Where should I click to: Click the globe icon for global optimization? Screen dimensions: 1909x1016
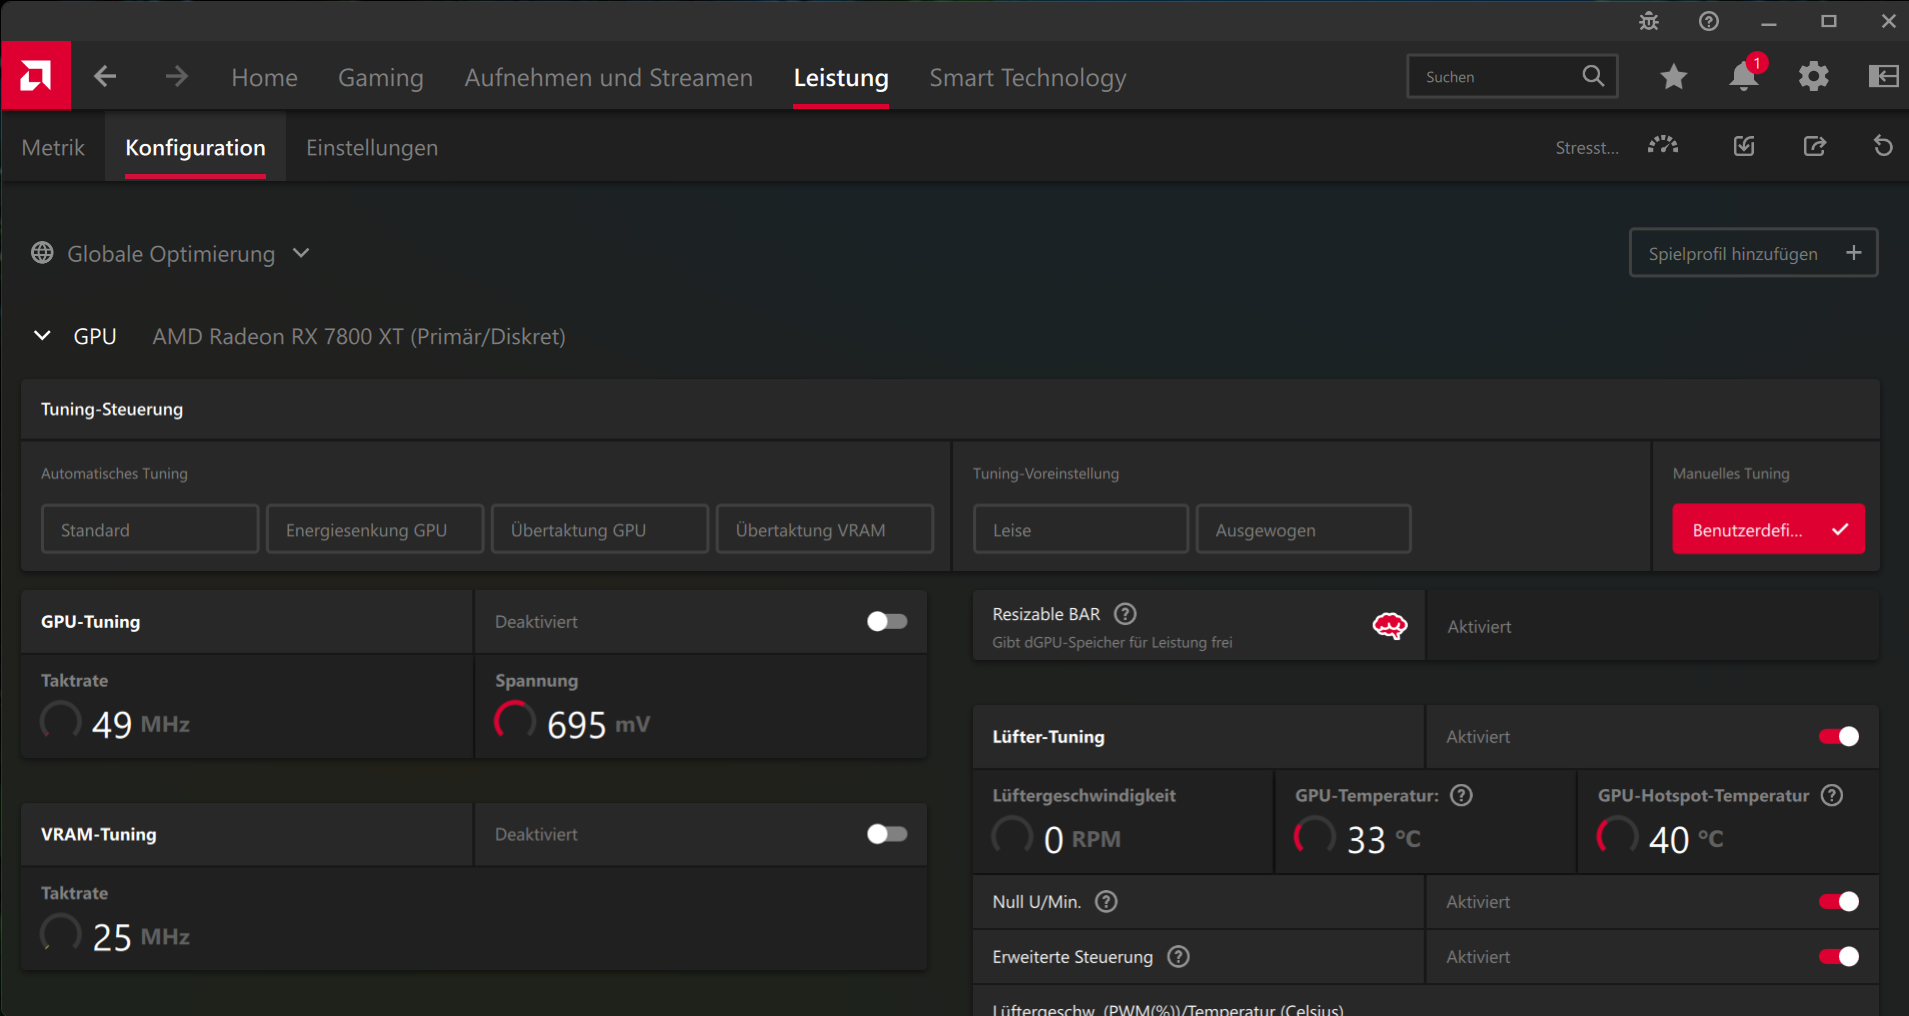coord(42,253)
